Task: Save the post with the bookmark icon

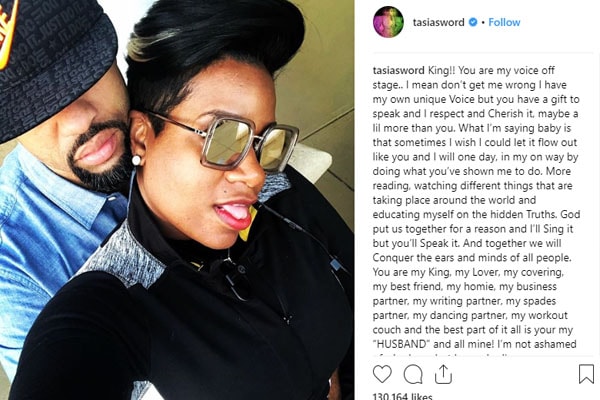Action: [x=586, y=374]
